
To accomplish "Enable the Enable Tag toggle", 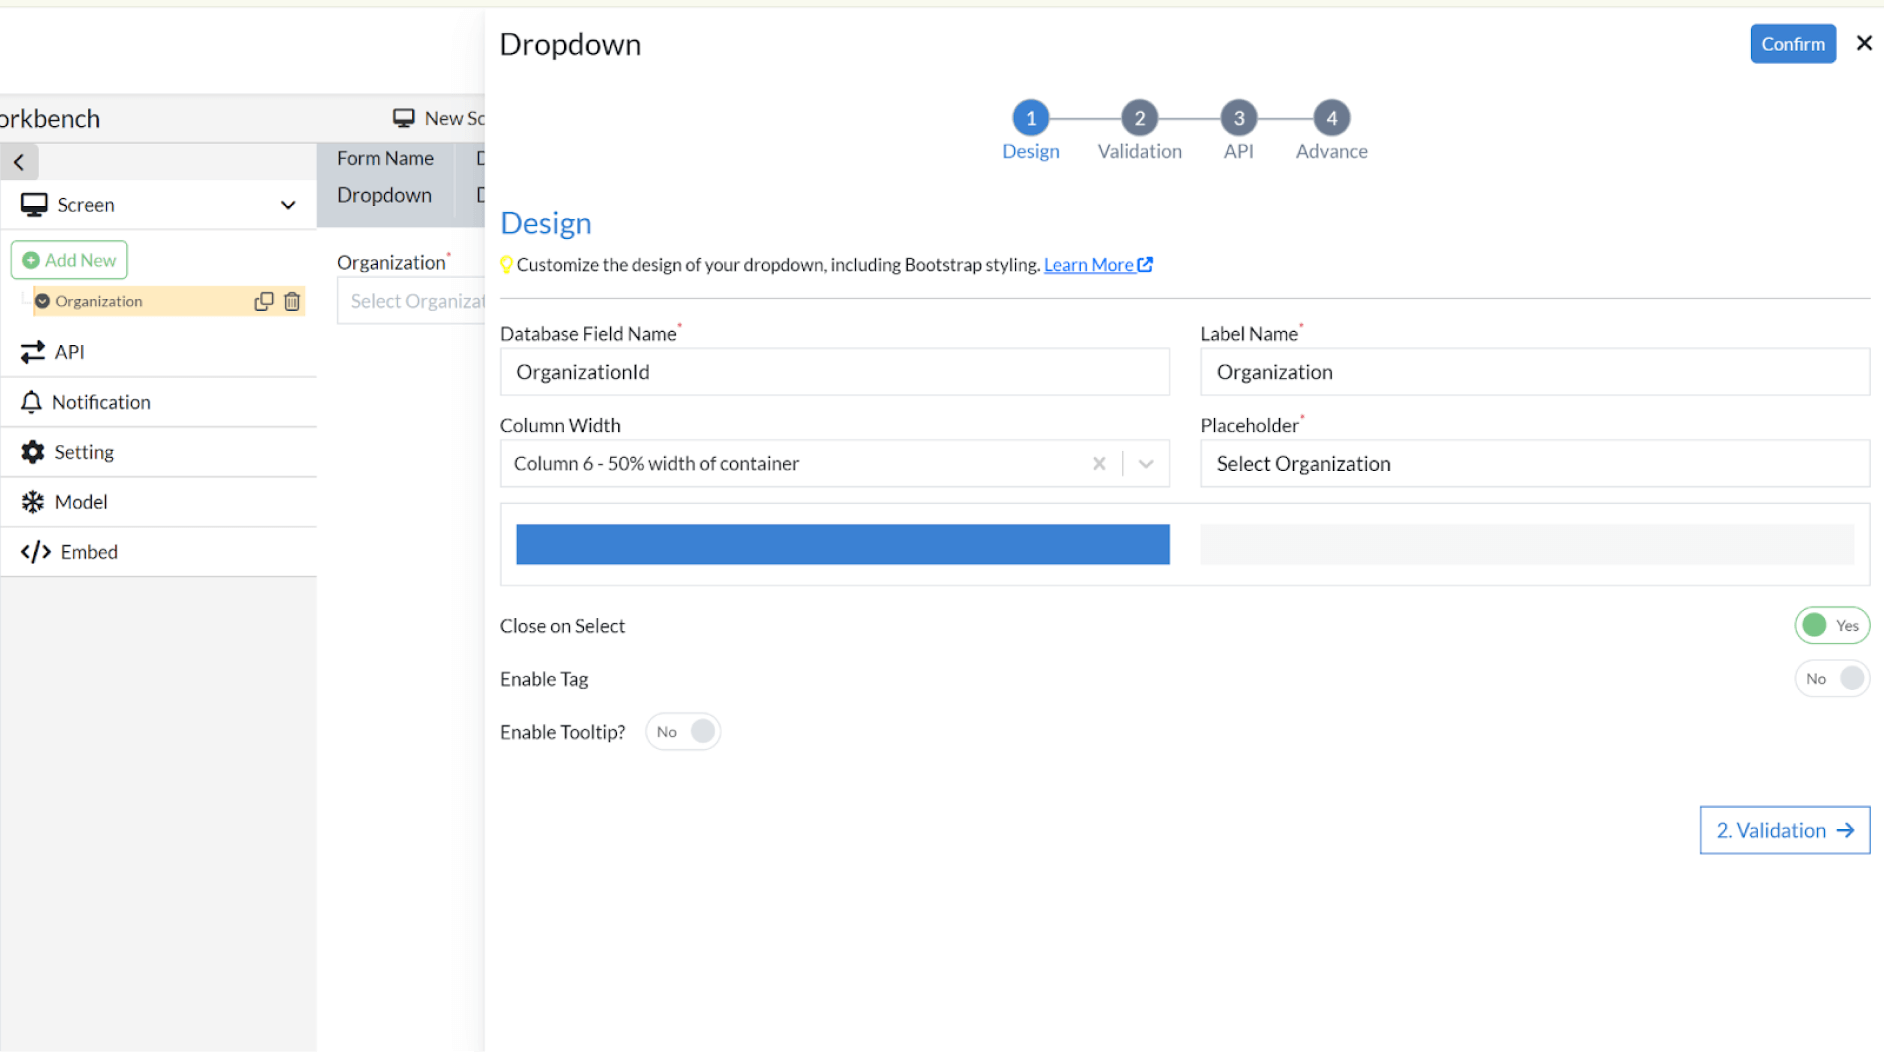I will click(1831, 679).
